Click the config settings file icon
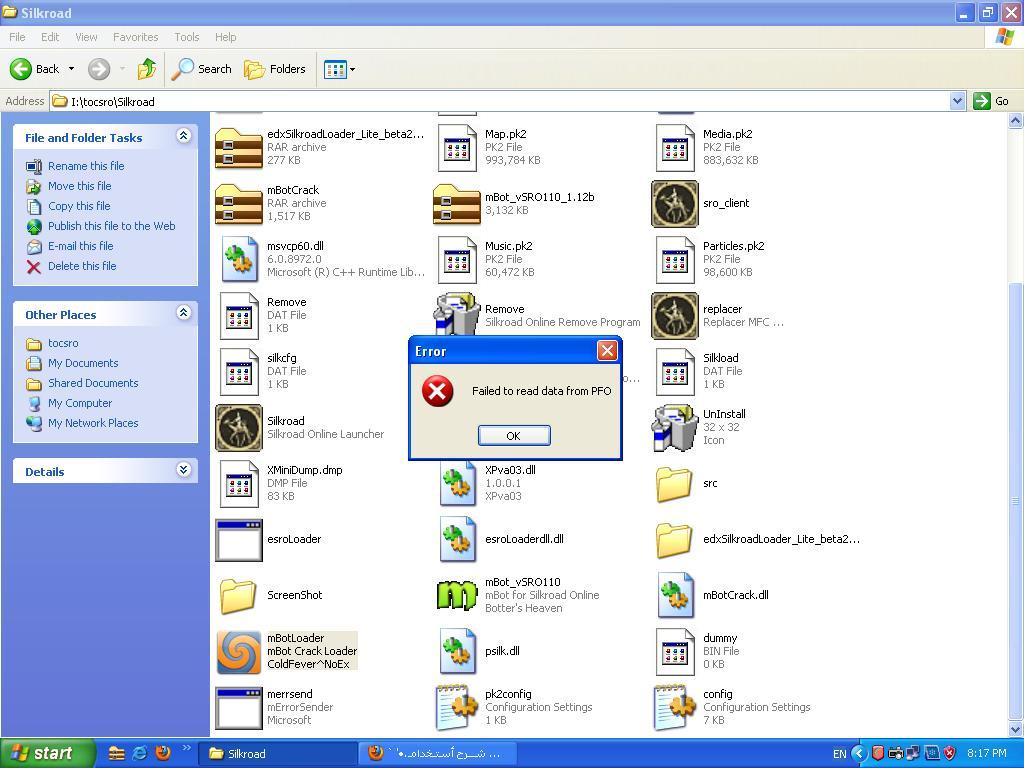Image resolution: width=1024 pixels, height=768 pixels. (675, 708)
